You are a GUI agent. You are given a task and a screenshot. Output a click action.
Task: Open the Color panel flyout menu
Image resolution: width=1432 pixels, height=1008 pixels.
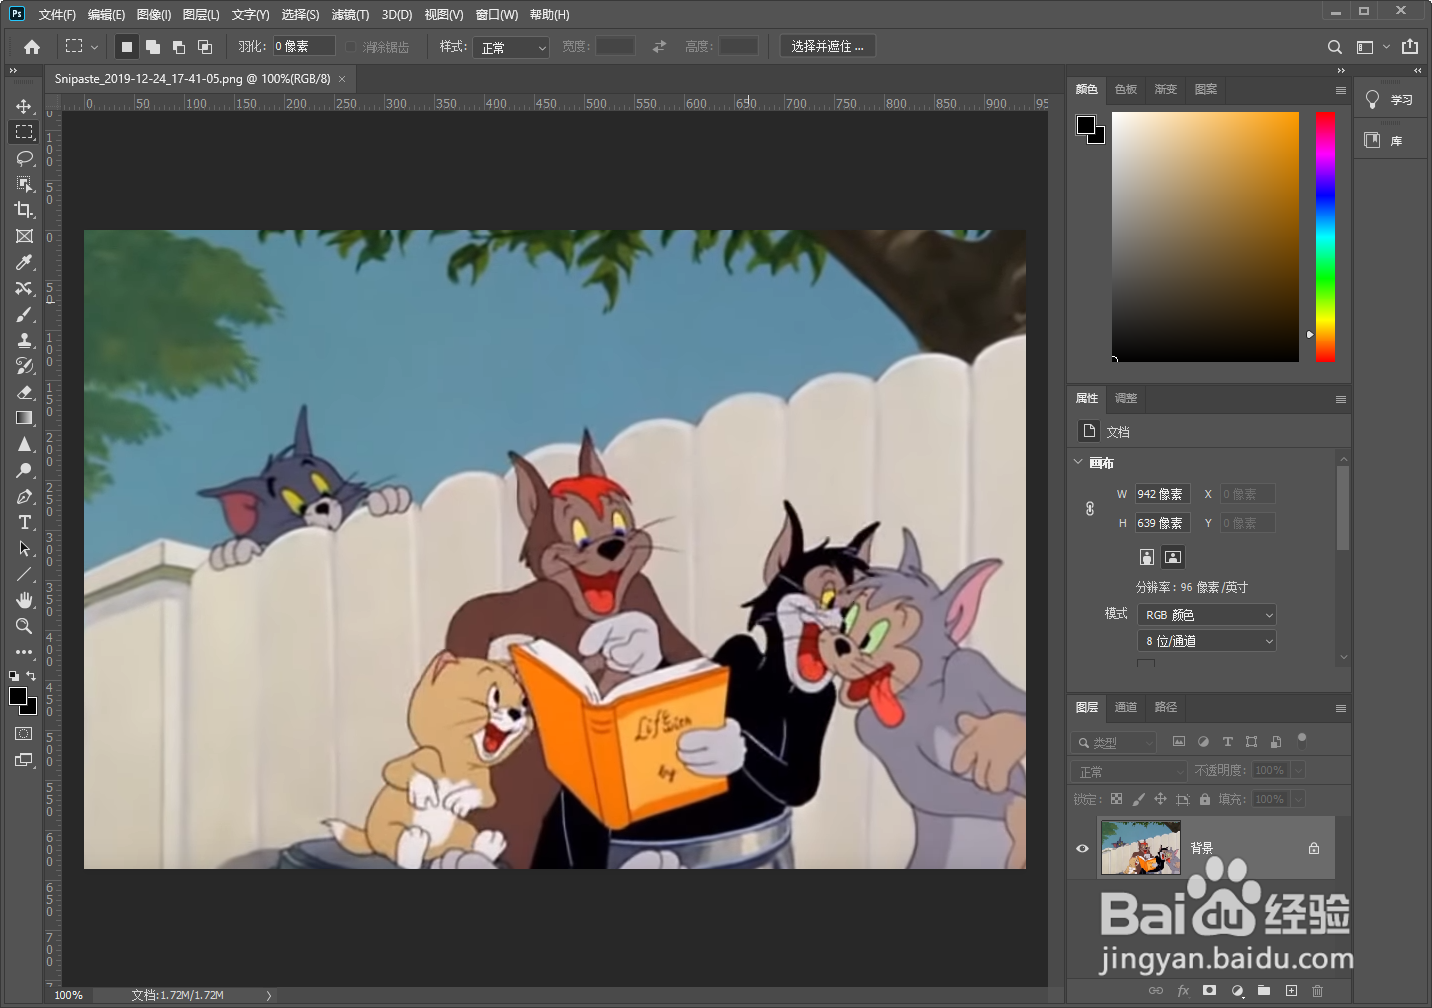1341,90
